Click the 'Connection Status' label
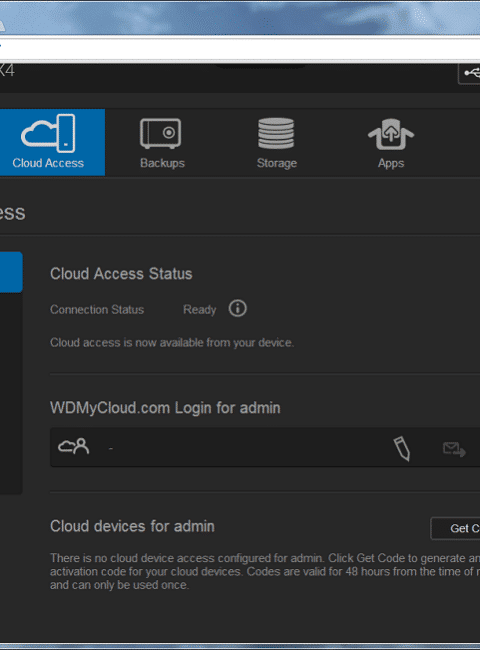This screenshot has width=480, height=650. pyautogui.click(x=97, y=310)
